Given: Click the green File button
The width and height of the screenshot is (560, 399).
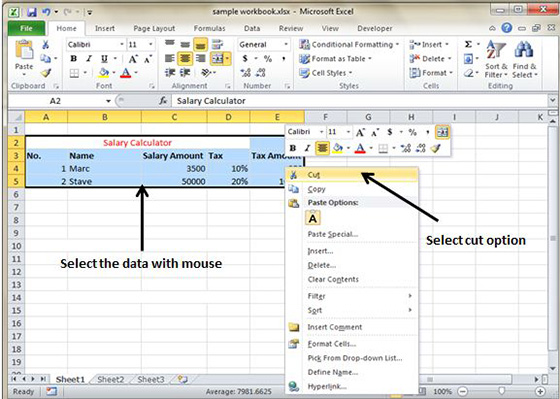Looking at the screenshot, I should point(26,28).
